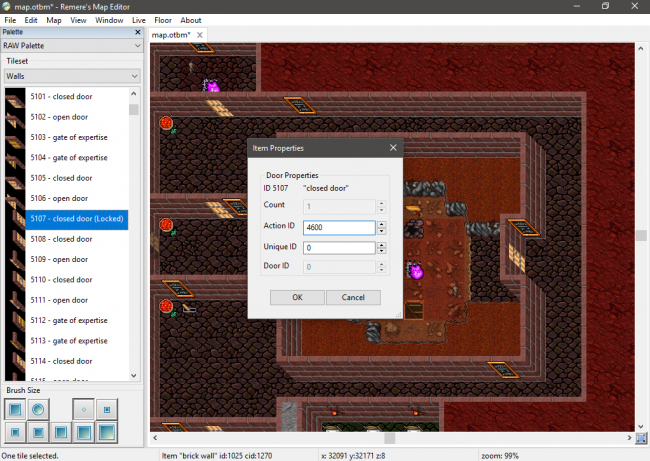Click the map scroll-left arrow
This screenshot has height=461, width=650.
coord(155,438)
